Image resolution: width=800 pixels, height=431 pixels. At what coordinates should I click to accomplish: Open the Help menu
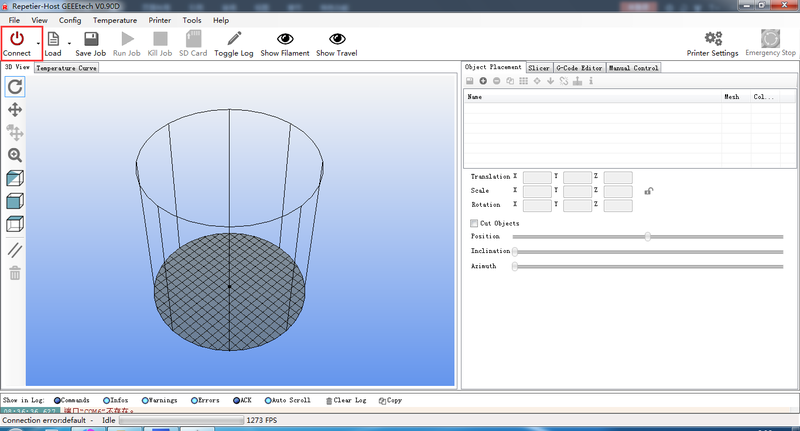click(x=221, y=20)
